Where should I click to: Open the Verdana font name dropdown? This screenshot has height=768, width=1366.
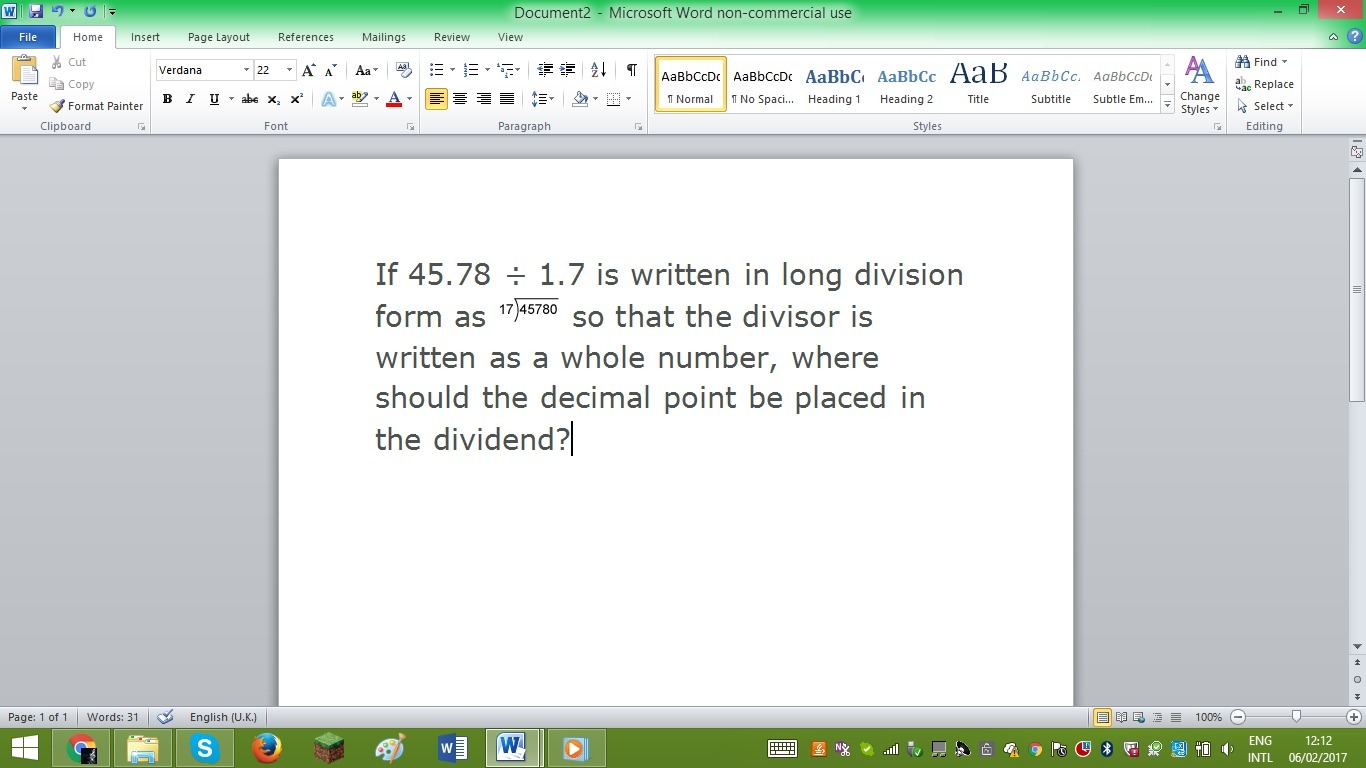(x=246, y=70)
